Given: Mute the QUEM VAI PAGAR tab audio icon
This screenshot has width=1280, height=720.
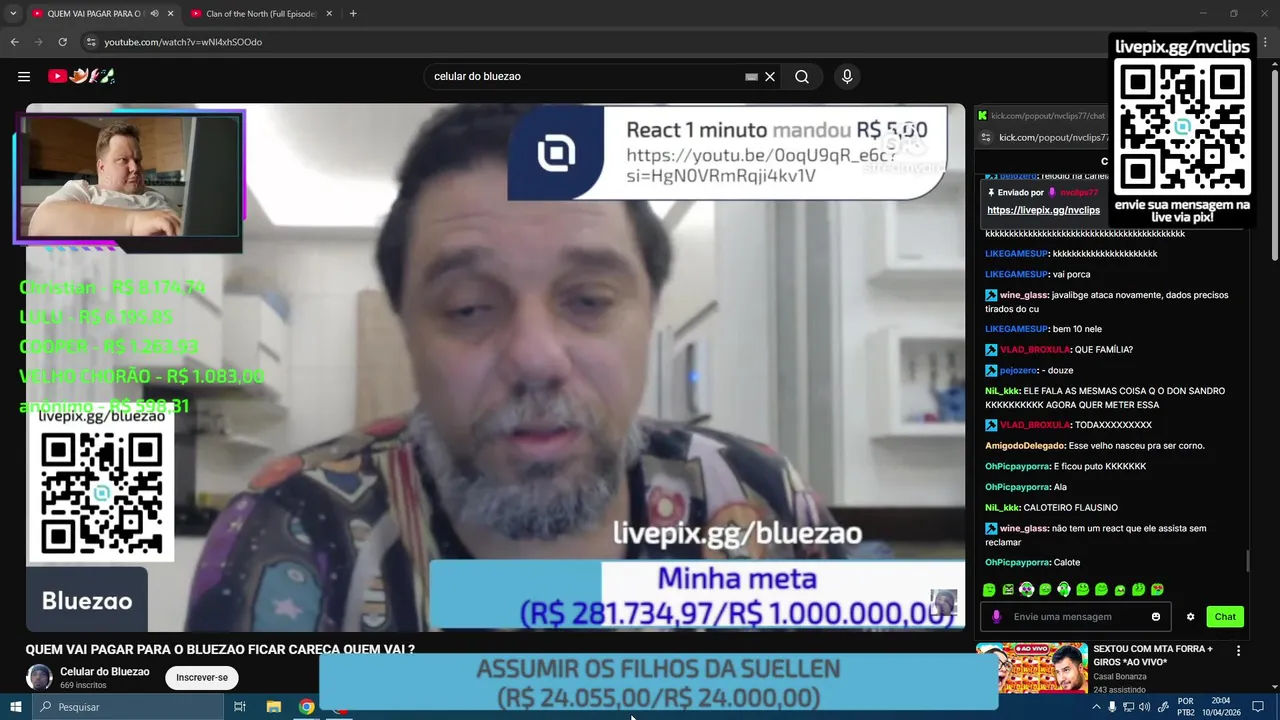Looking at the screenshot, I should pyautogui.click(x=154, y=14).
